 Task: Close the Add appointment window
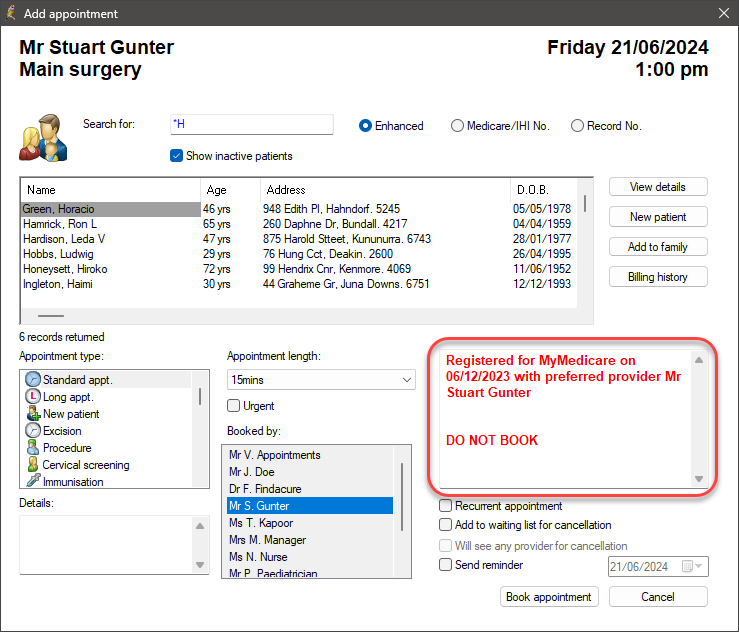pyautogui.click(x=724, y=13)
